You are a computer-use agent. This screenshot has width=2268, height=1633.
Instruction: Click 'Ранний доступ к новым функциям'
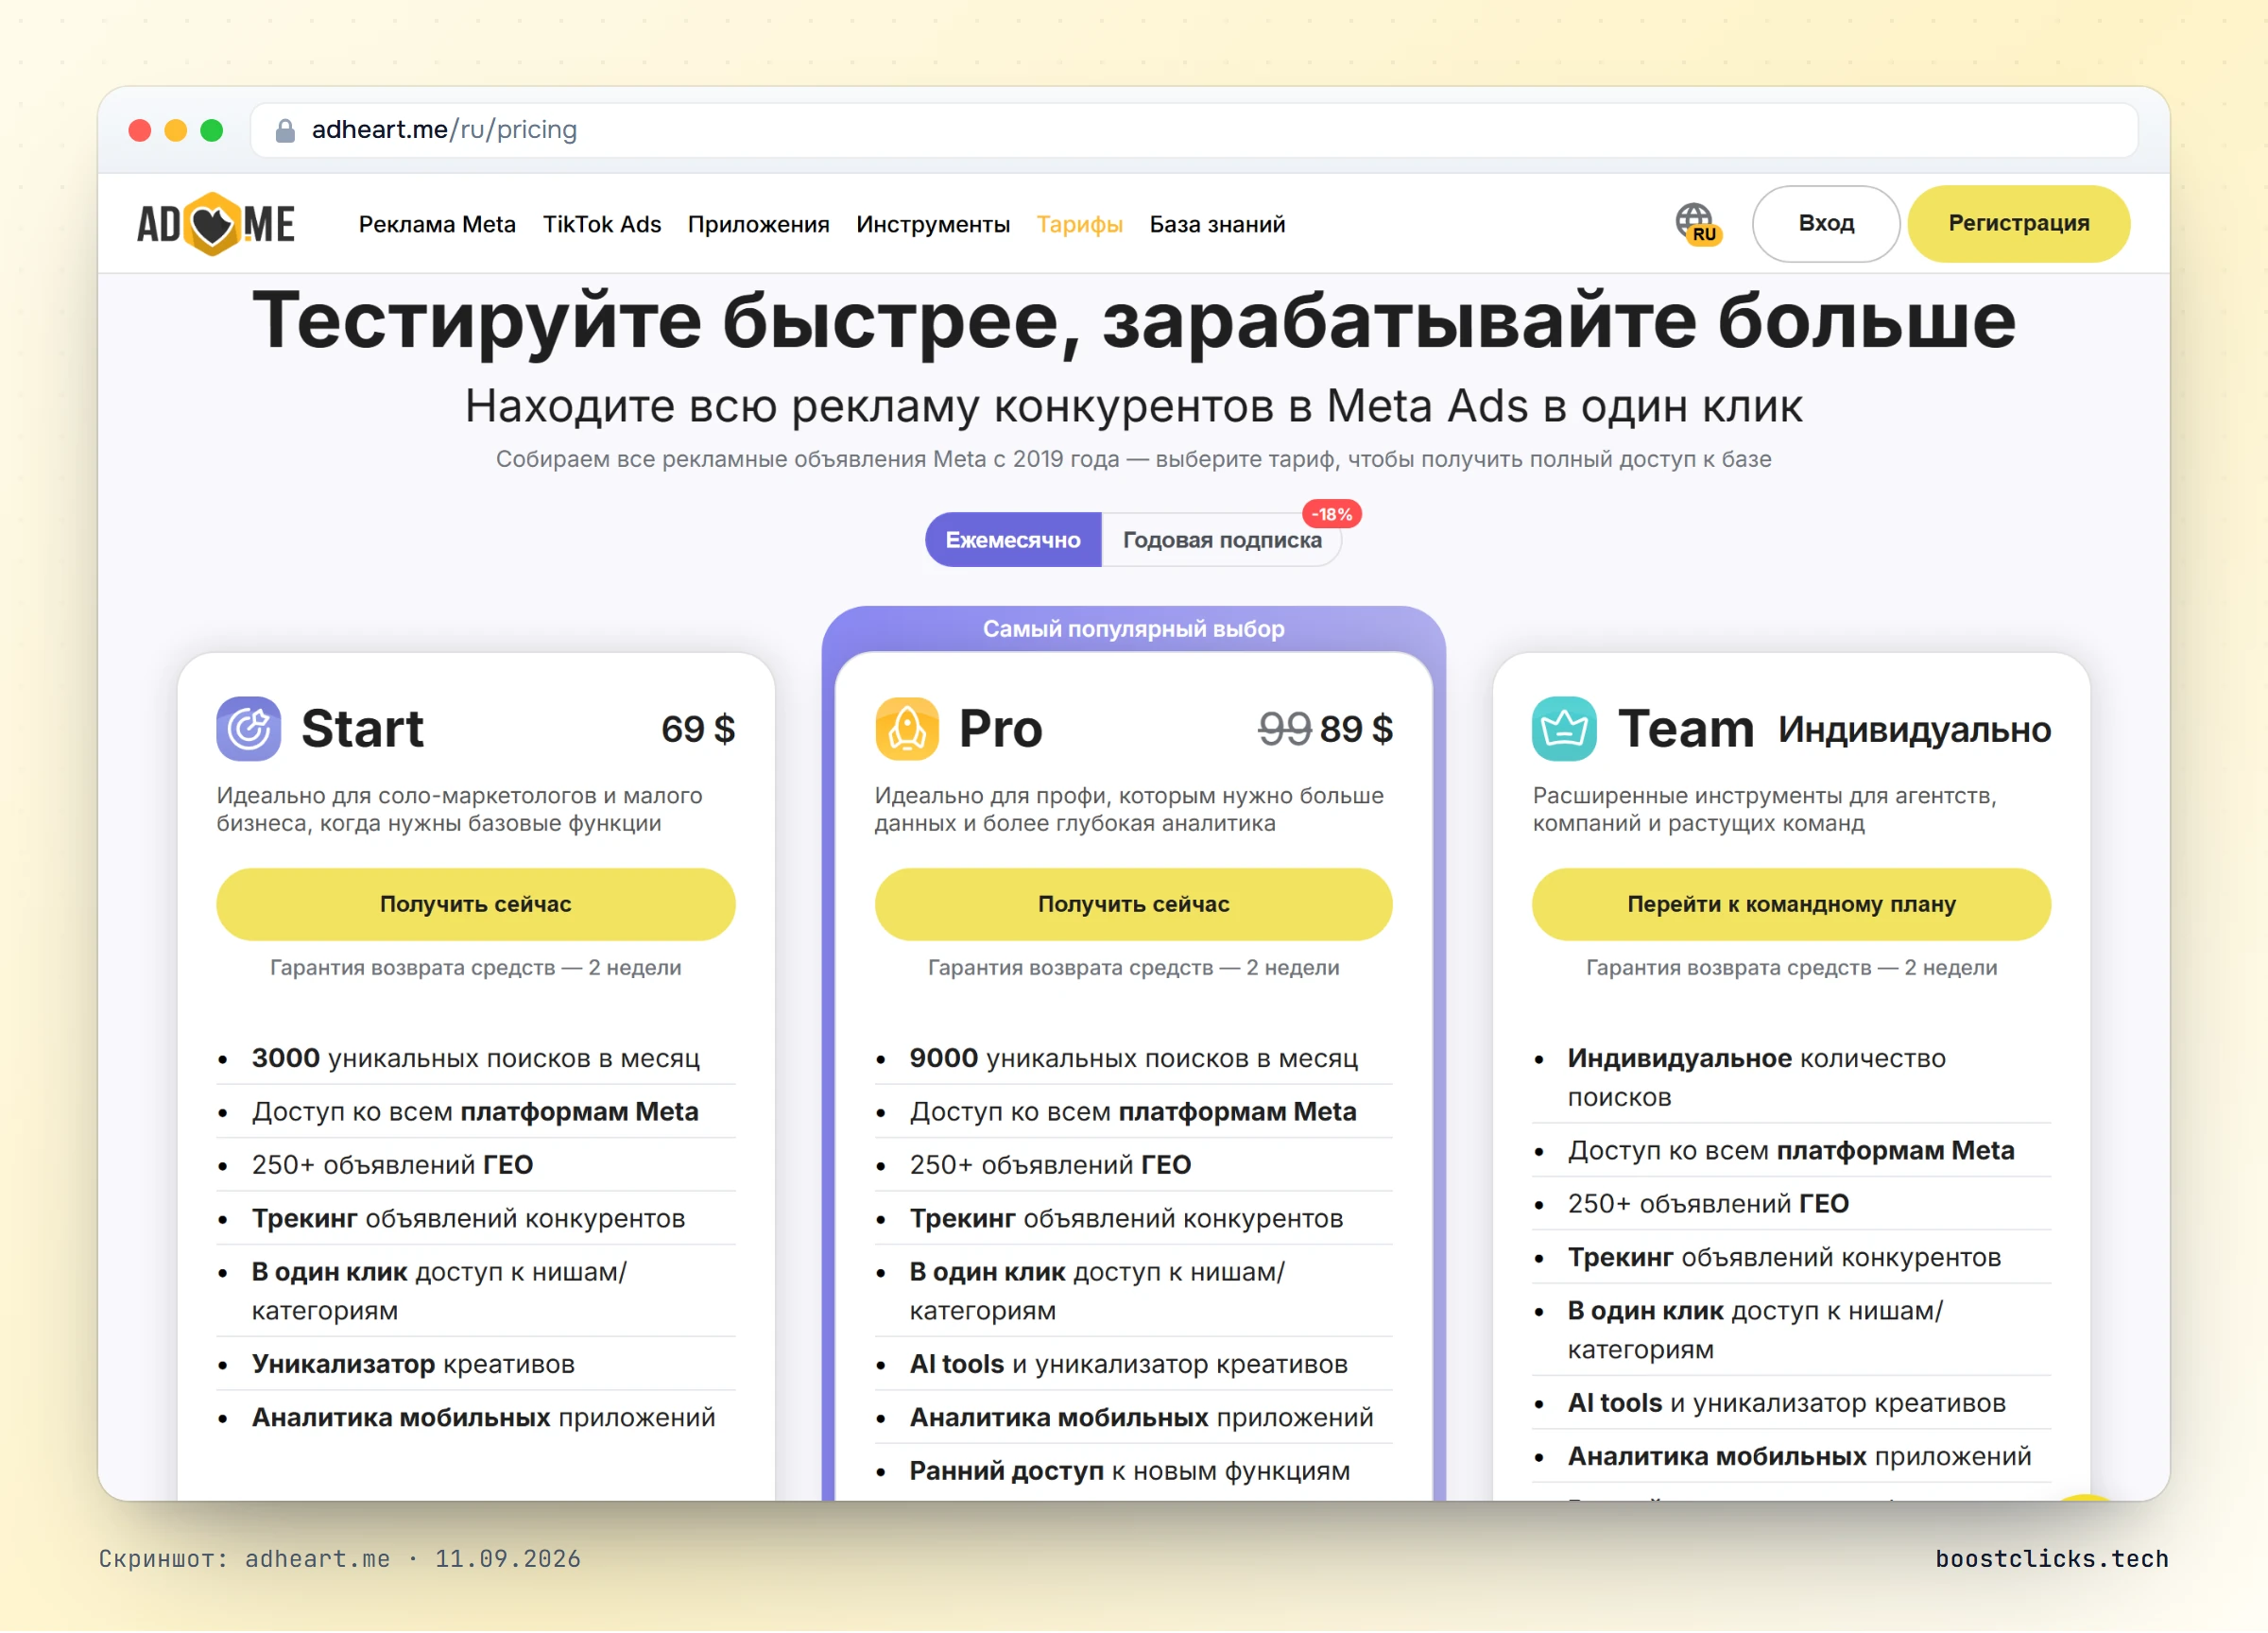pos(1130,1471)
